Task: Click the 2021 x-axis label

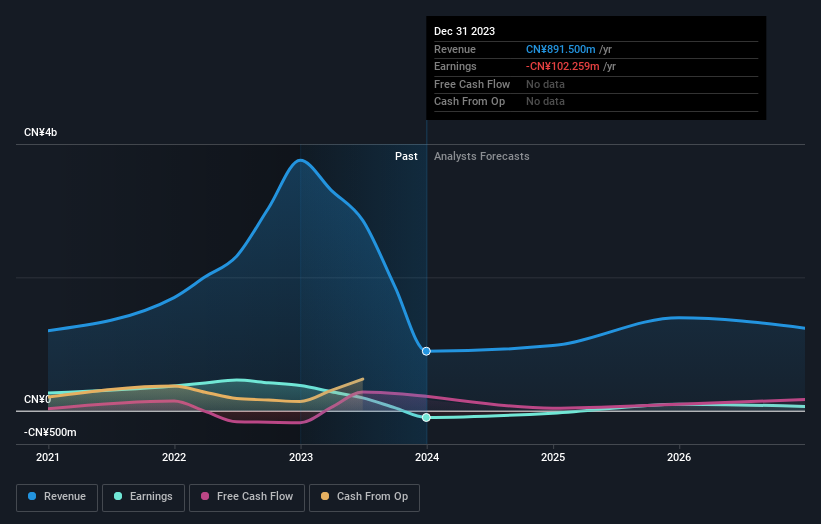Action: coord(48,458)
